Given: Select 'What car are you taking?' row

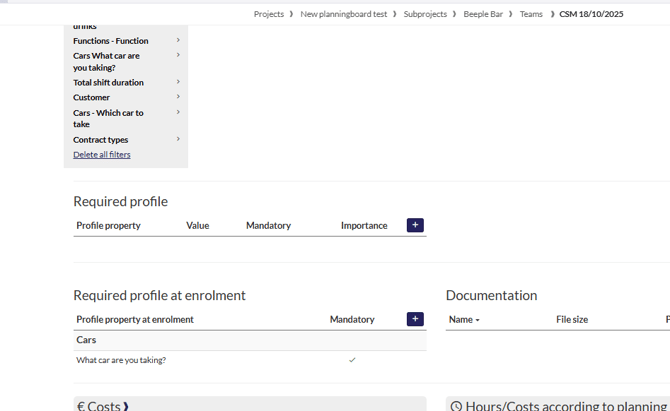Looking at the screenshot, I should coord(121,360).
